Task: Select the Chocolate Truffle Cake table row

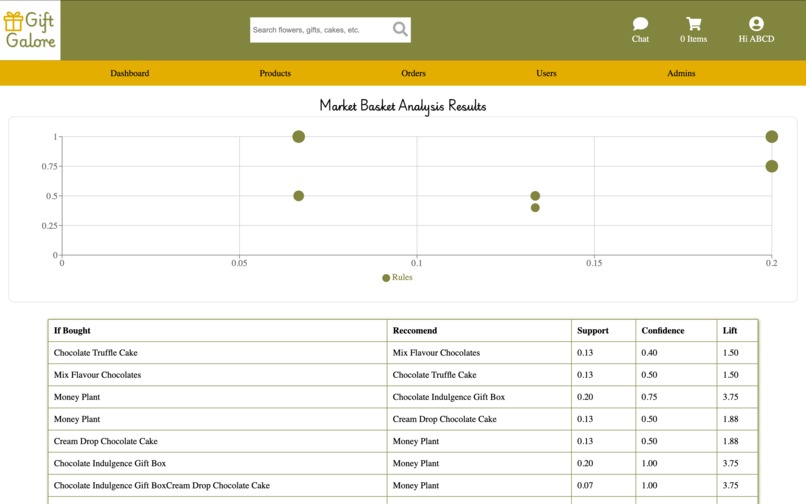Action: tap(403, 353)
